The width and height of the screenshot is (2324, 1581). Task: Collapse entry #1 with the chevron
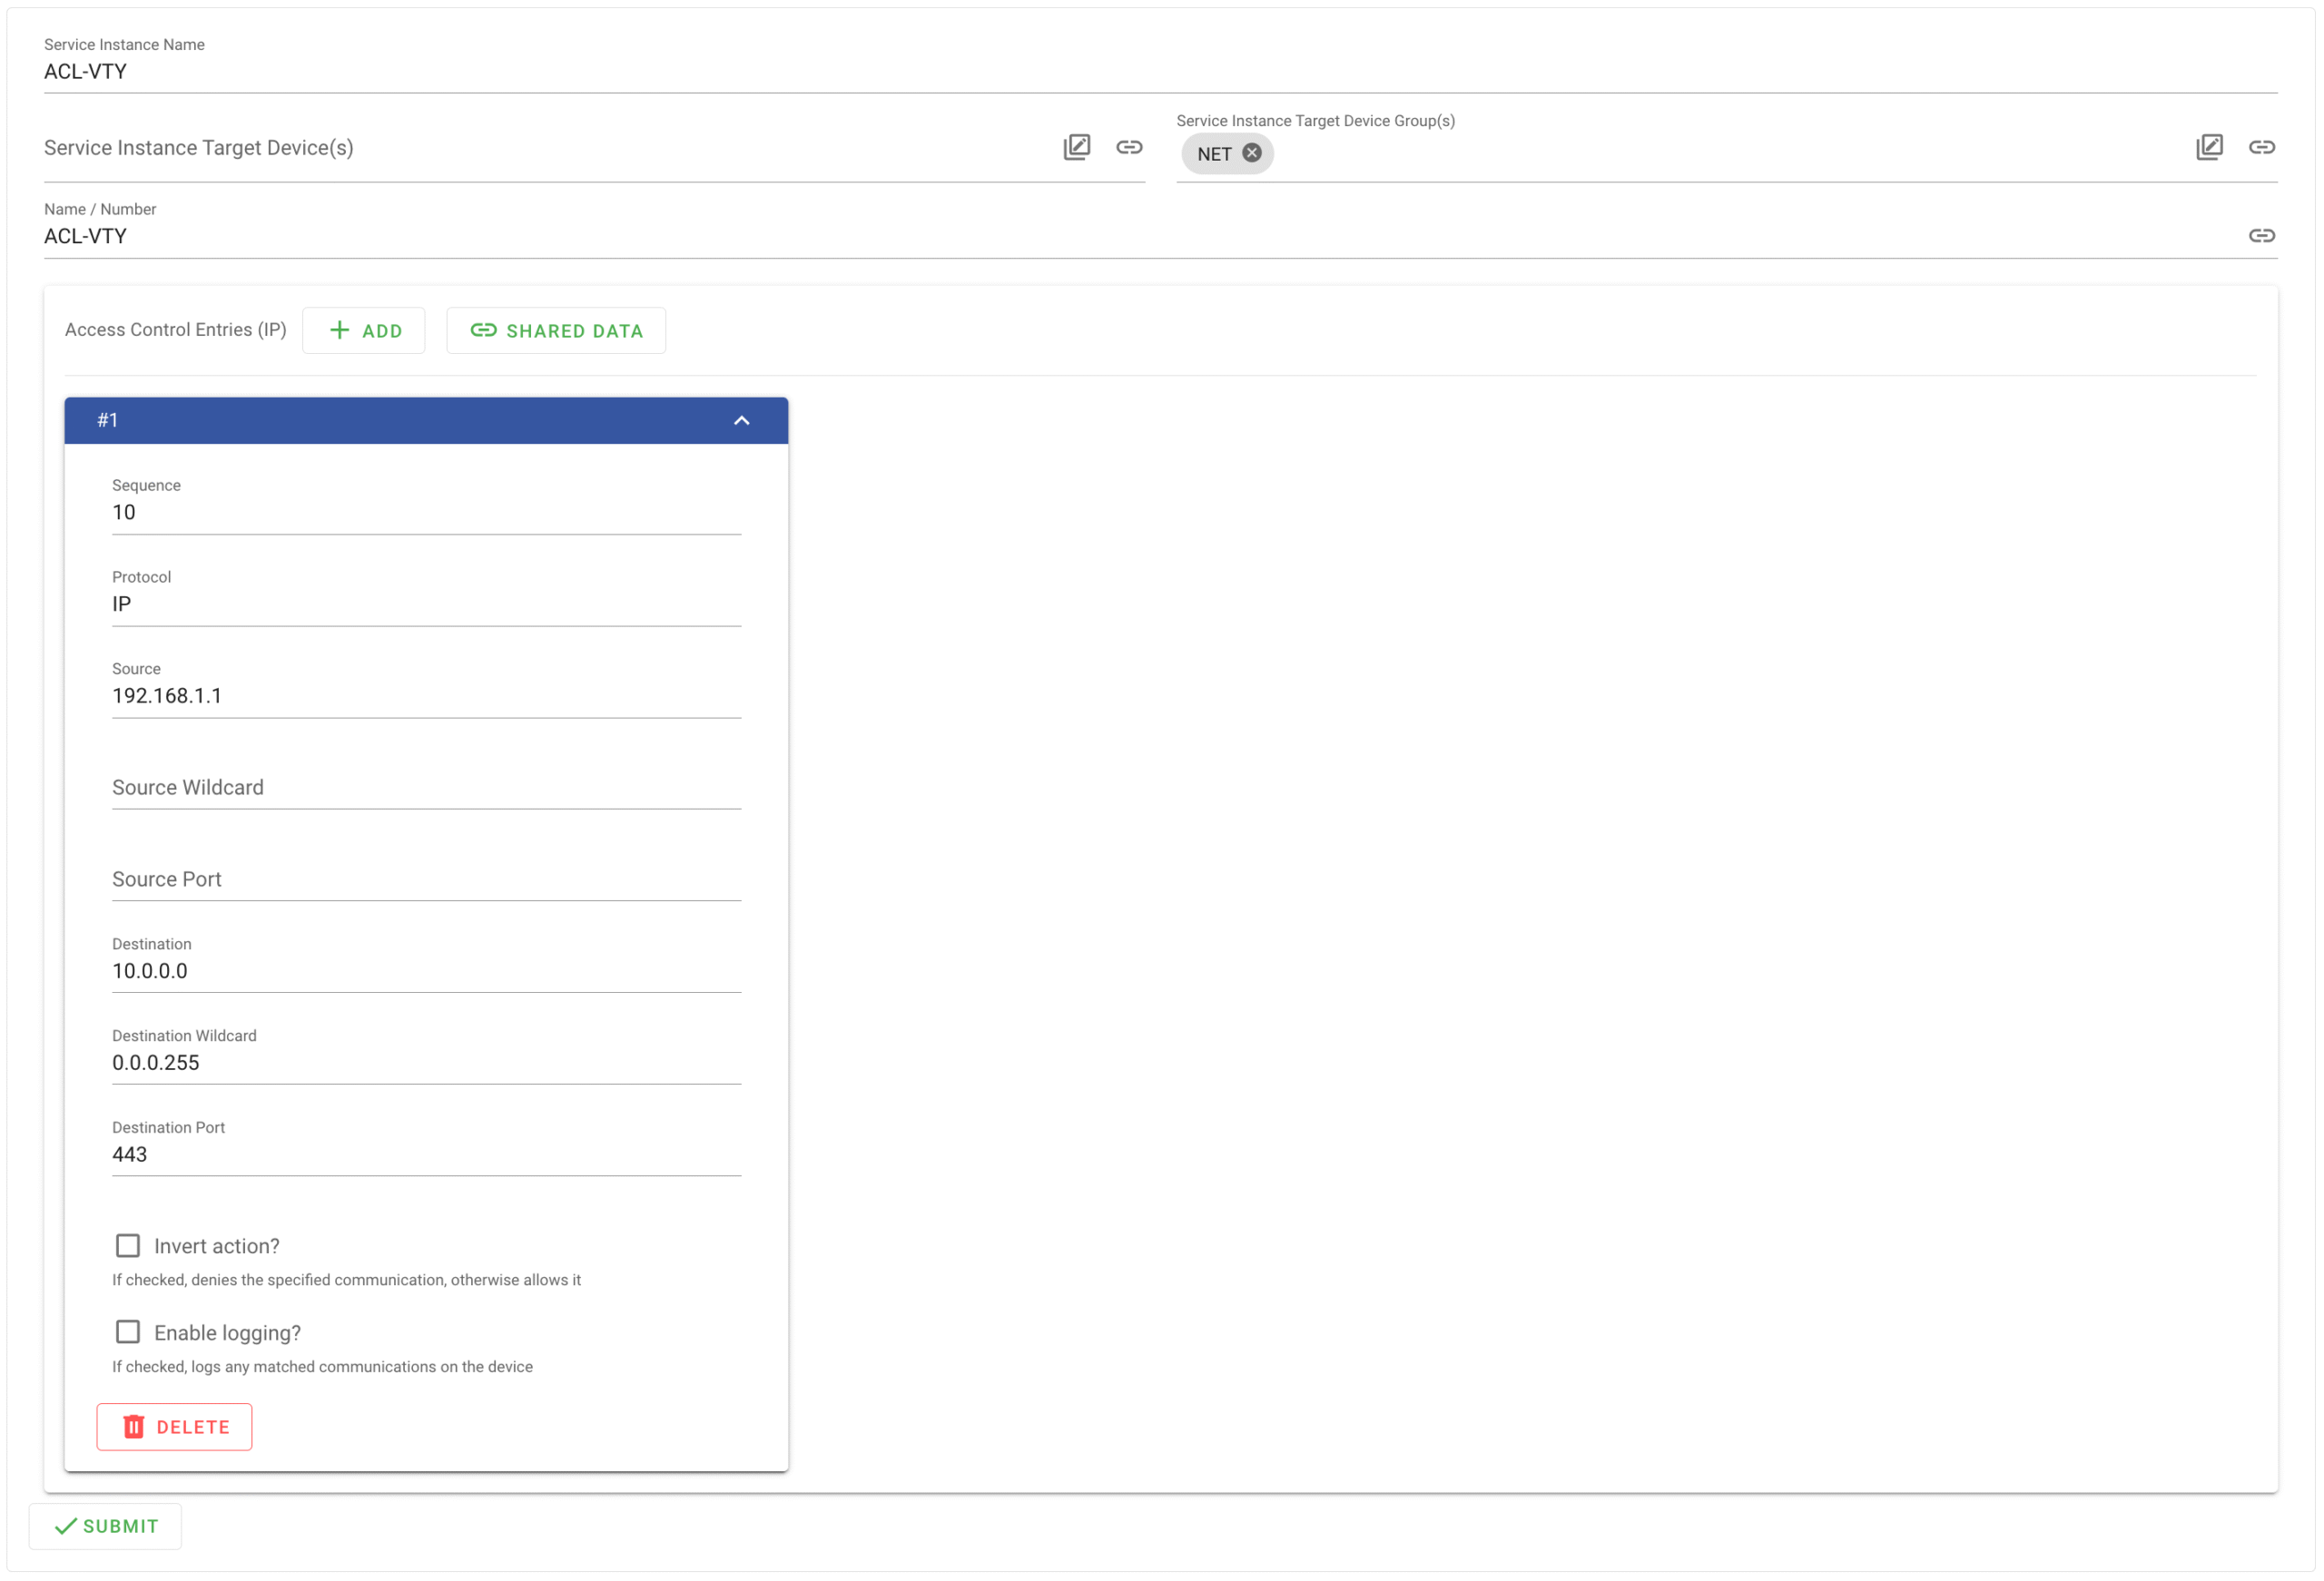tap(741, 420)
